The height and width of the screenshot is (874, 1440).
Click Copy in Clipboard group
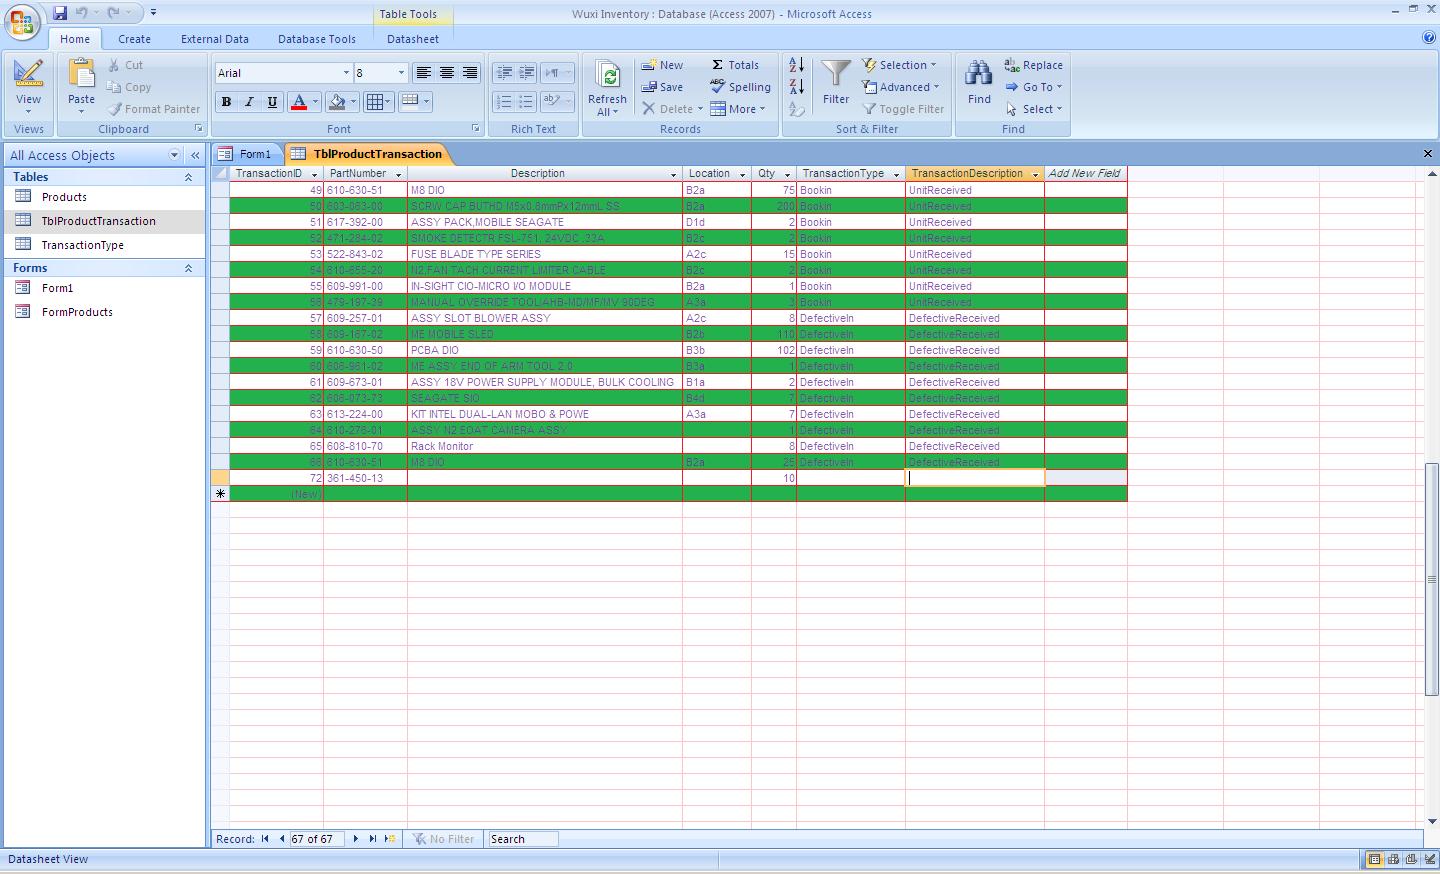(x=129, y=87)
